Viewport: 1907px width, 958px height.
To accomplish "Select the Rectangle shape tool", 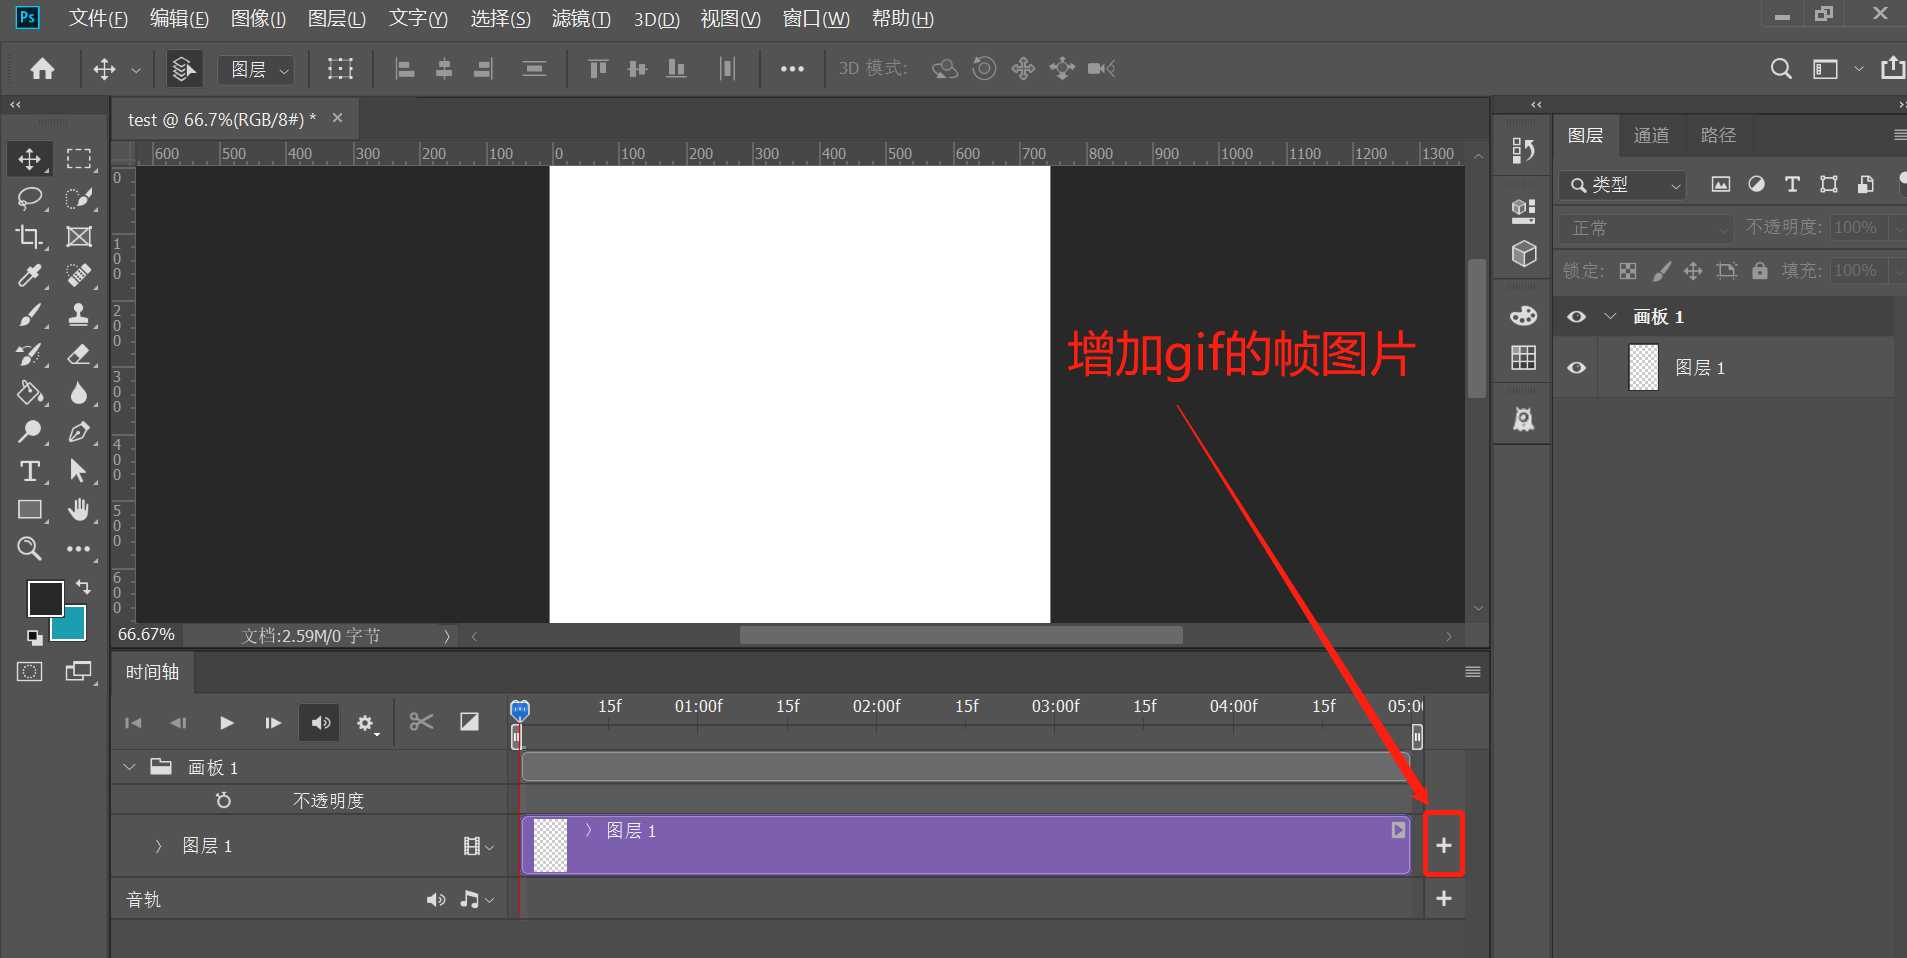I will [30, 510].
